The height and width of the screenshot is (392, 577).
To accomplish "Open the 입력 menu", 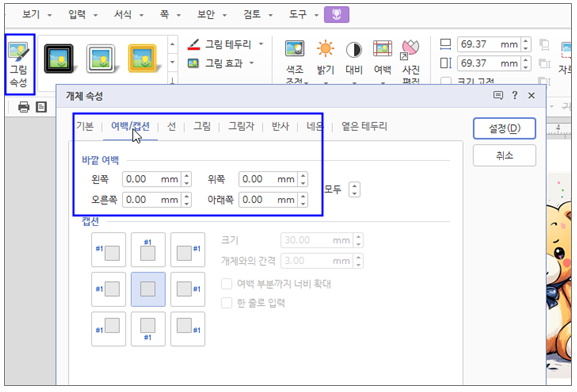I will (x=77, y=14).
